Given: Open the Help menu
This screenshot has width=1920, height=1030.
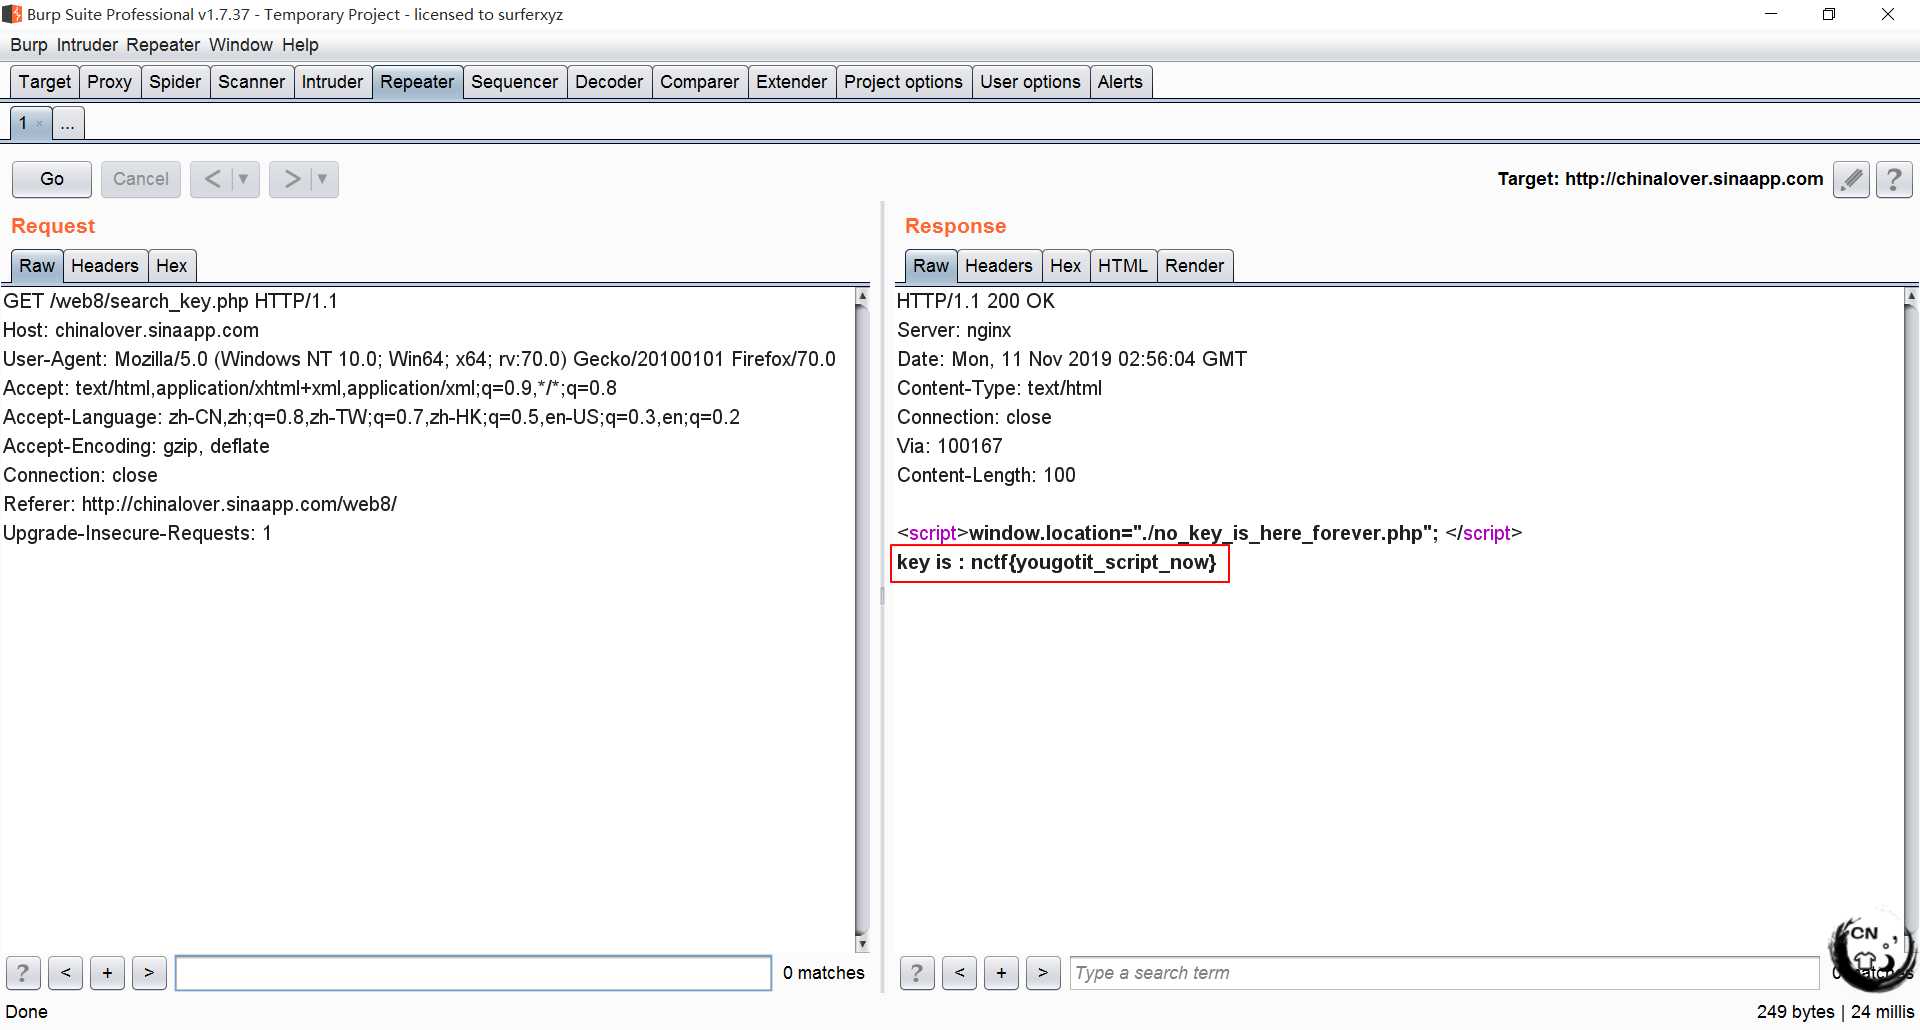Looking at the screenshot, I should click(300, 45).
